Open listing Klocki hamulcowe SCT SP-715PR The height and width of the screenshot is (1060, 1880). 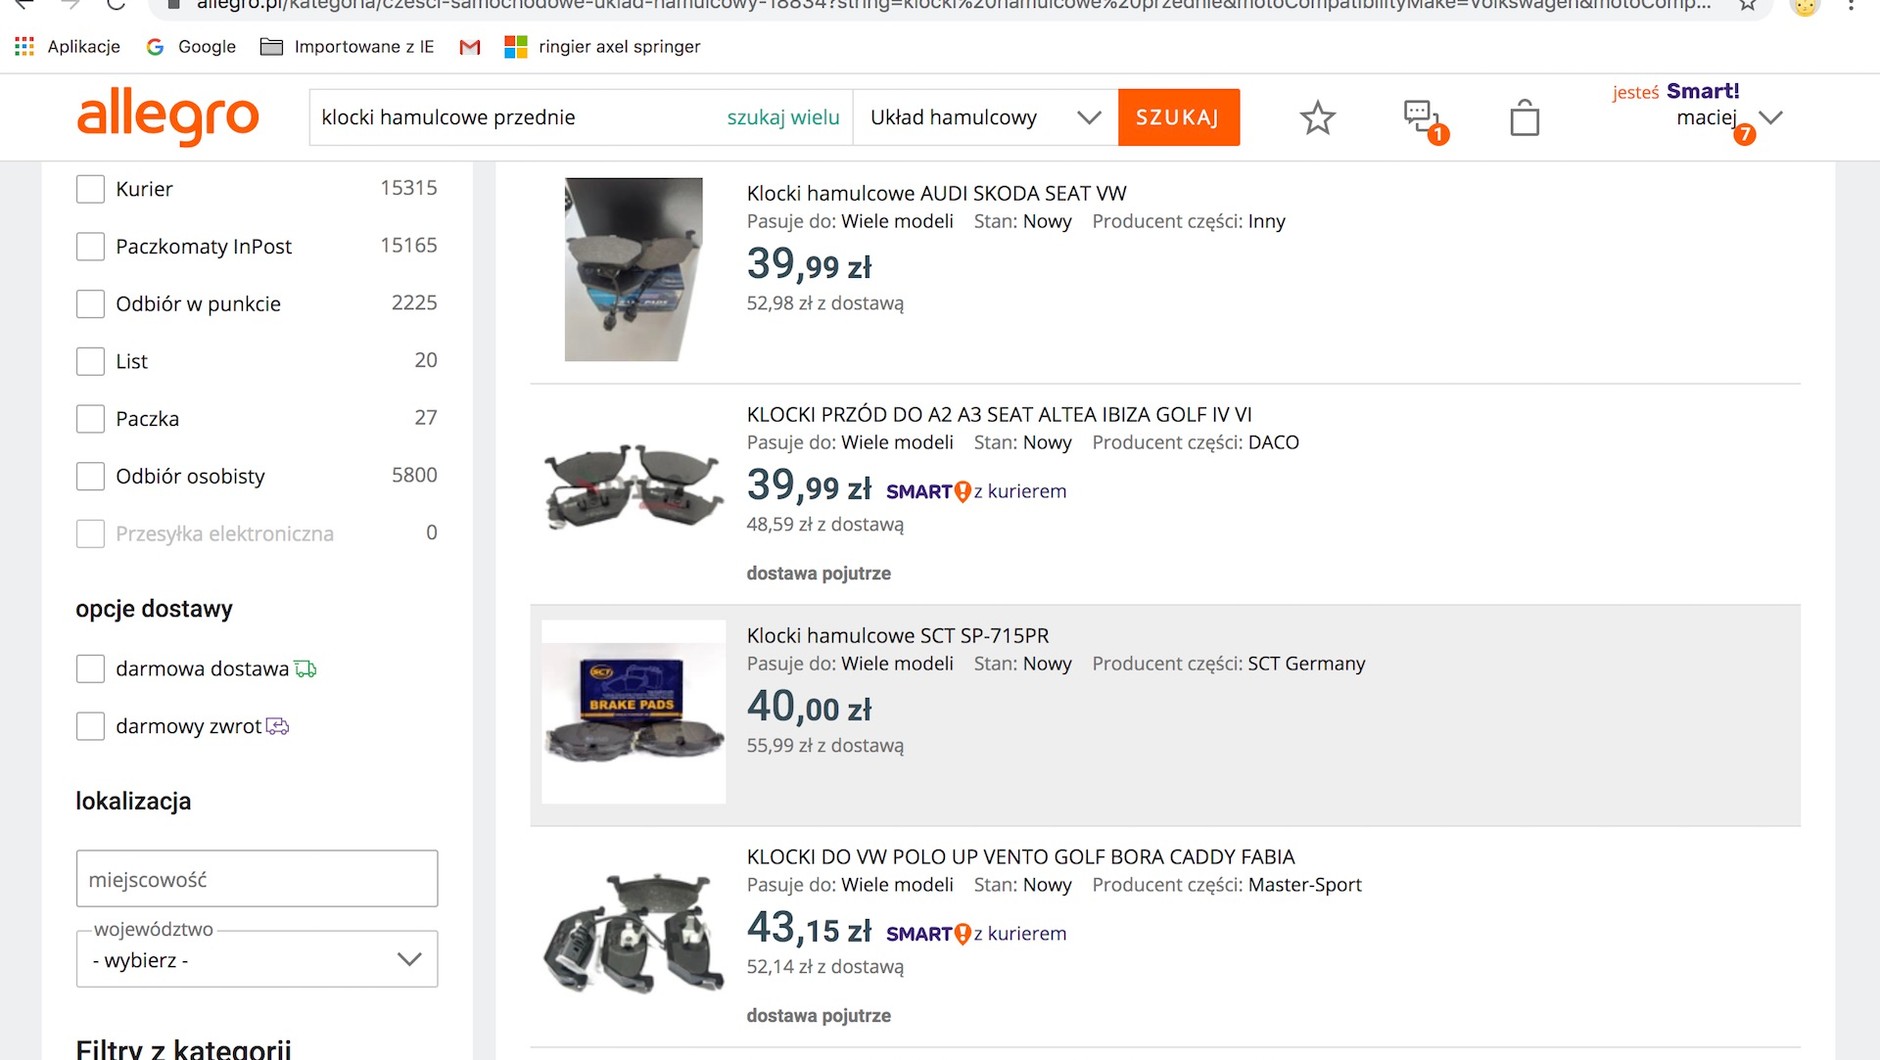897,635
